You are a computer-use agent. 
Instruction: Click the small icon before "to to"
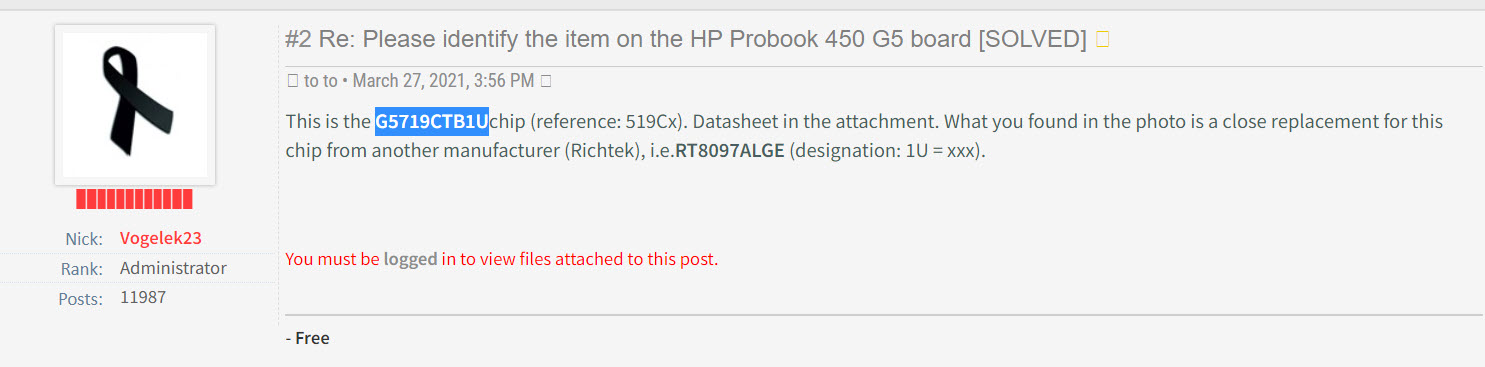pos(292,80)
